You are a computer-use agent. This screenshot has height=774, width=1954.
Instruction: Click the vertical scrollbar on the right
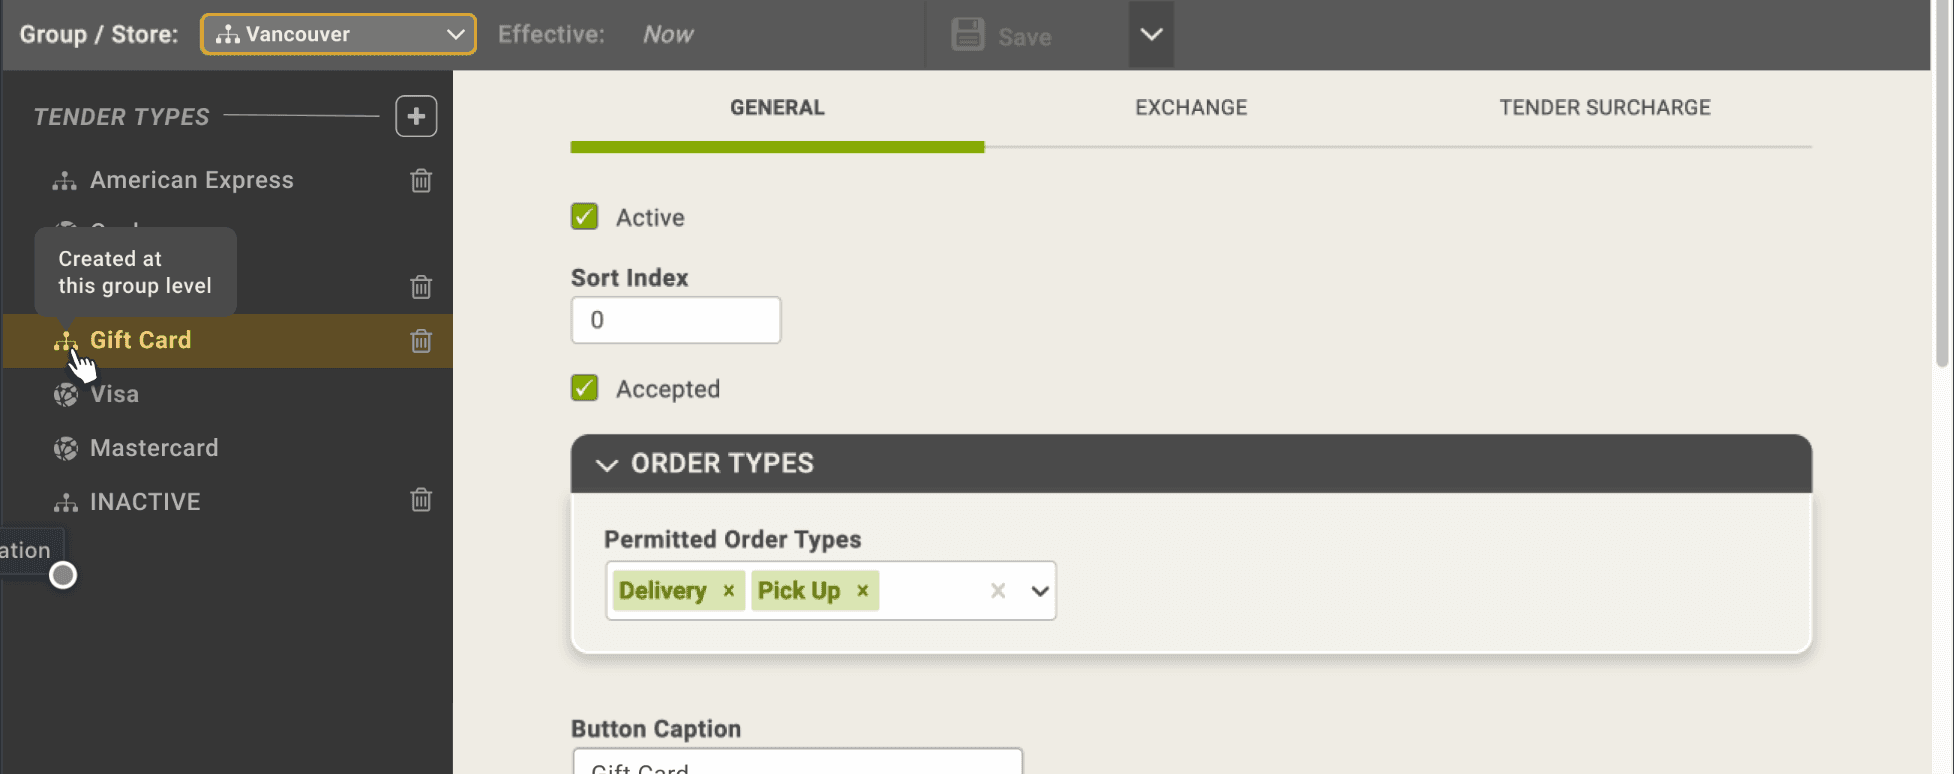tap(1941, 185)
